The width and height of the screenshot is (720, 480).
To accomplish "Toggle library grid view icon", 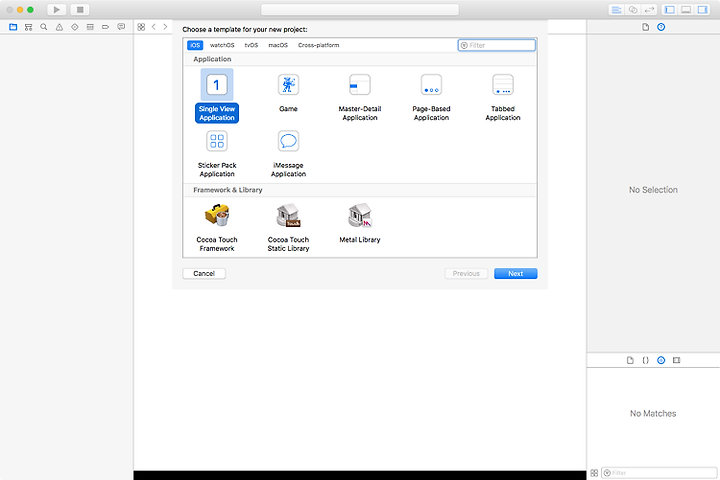I will [x=594, y=473].
